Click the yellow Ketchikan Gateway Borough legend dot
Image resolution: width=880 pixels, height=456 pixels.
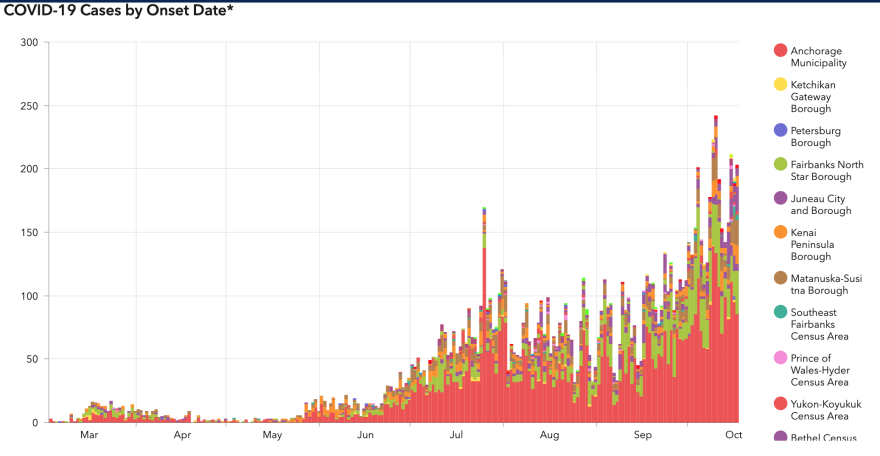780,85
